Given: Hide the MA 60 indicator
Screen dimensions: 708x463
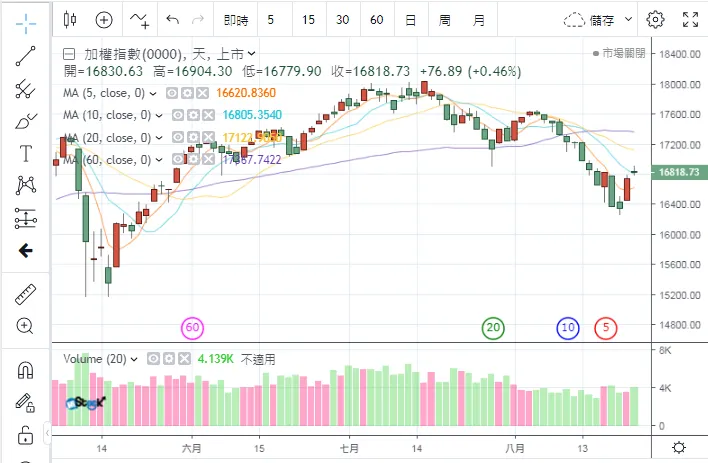Looking at the screenshot, I should tap(178, 159).
